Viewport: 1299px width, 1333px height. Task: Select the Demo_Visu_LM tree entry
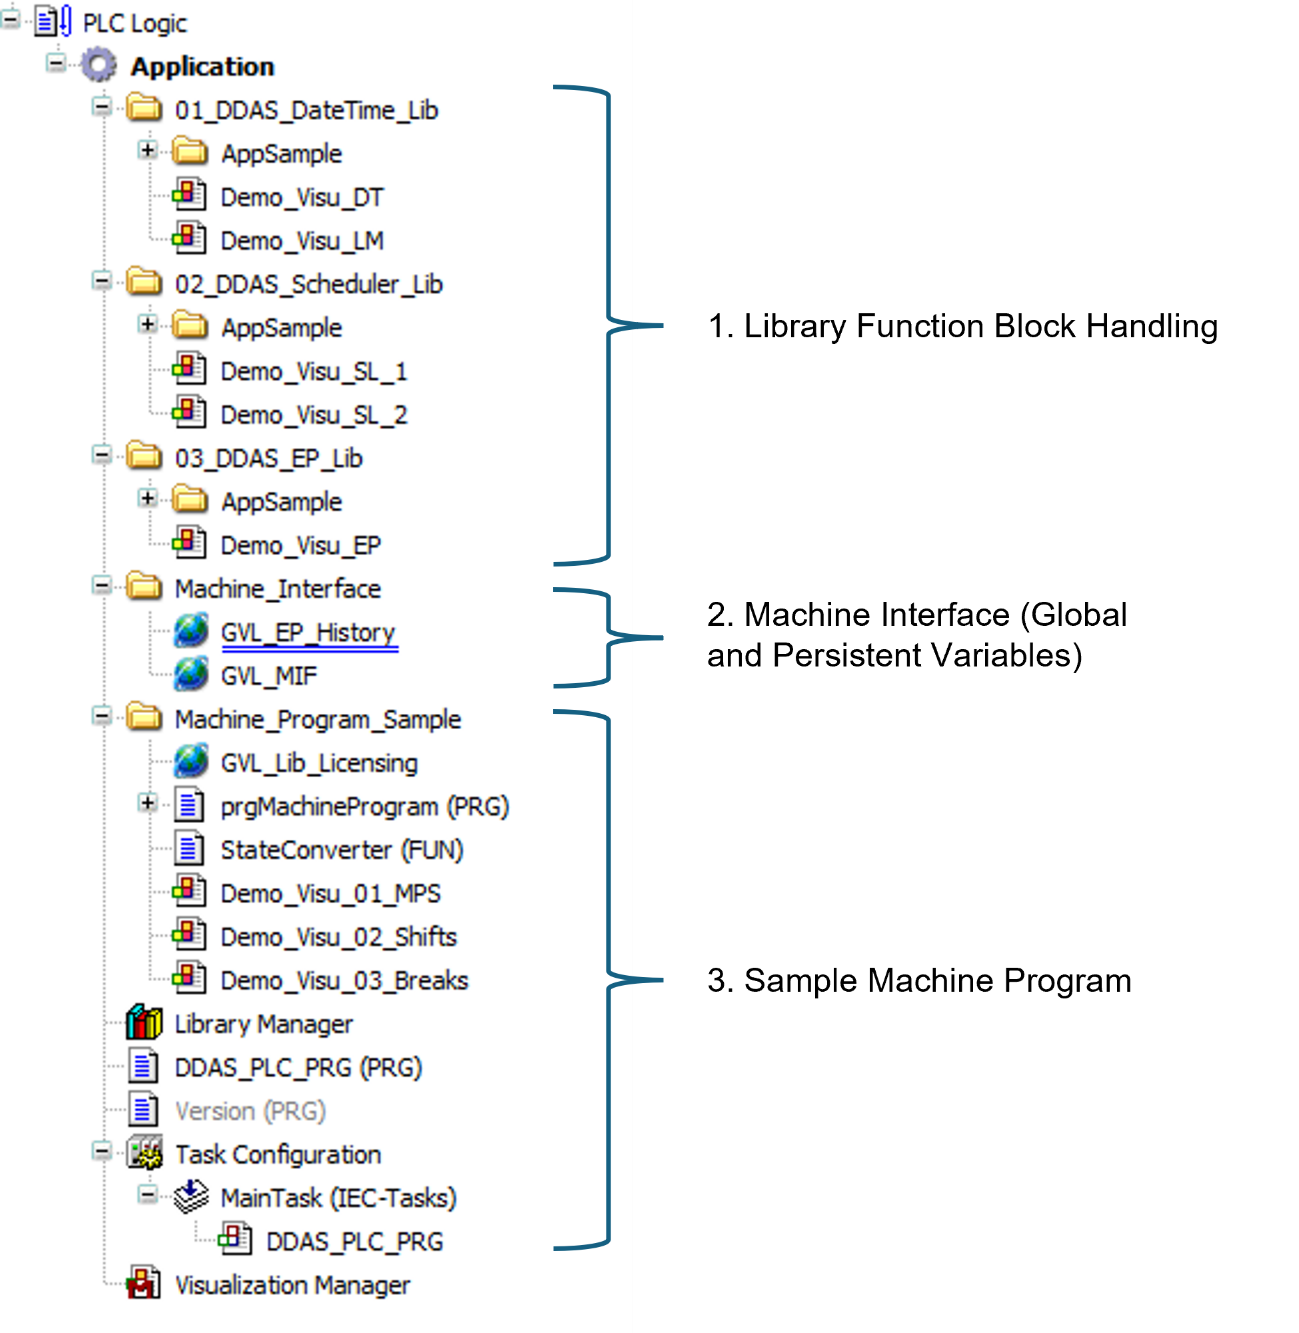point(302,241)
